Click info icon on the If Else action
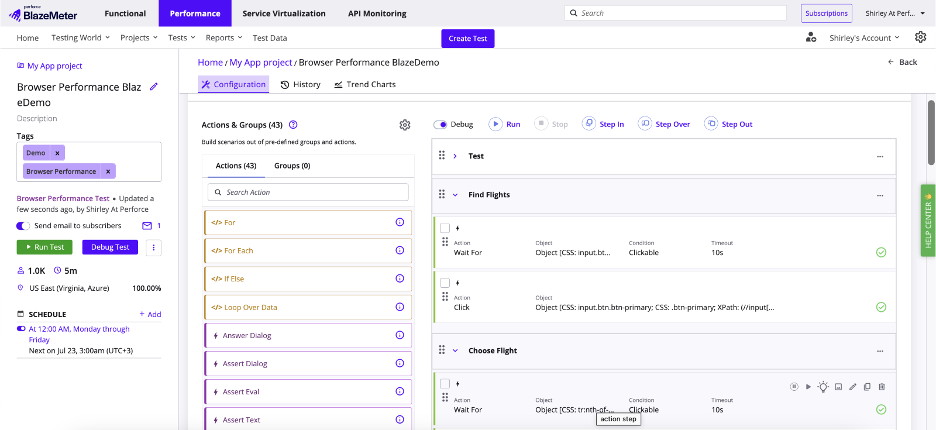 tap(400, 278)
